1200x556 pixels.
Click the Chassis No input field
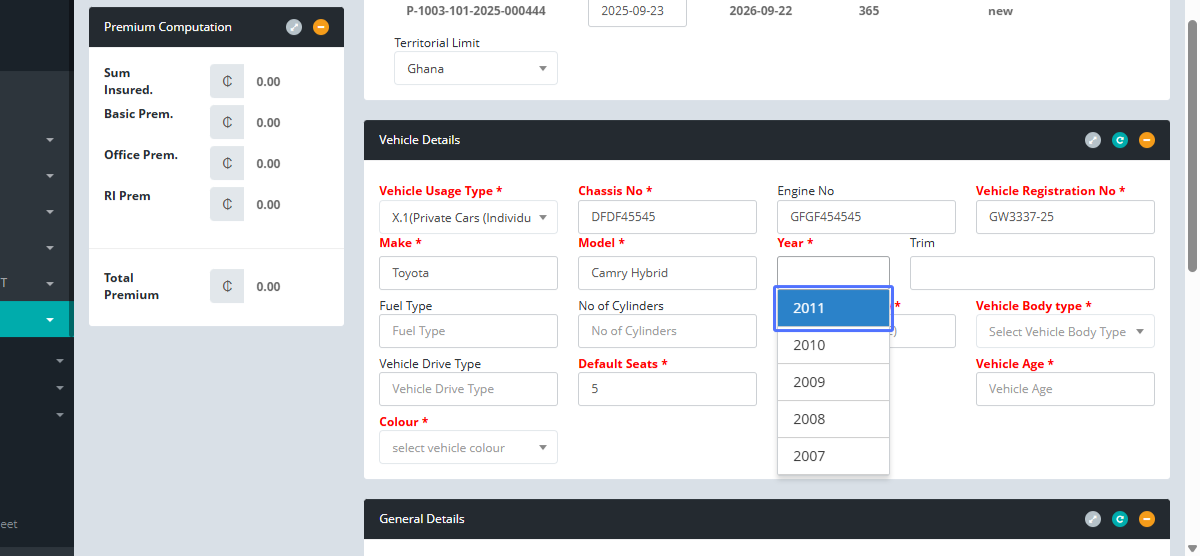(x=667, y=217)
